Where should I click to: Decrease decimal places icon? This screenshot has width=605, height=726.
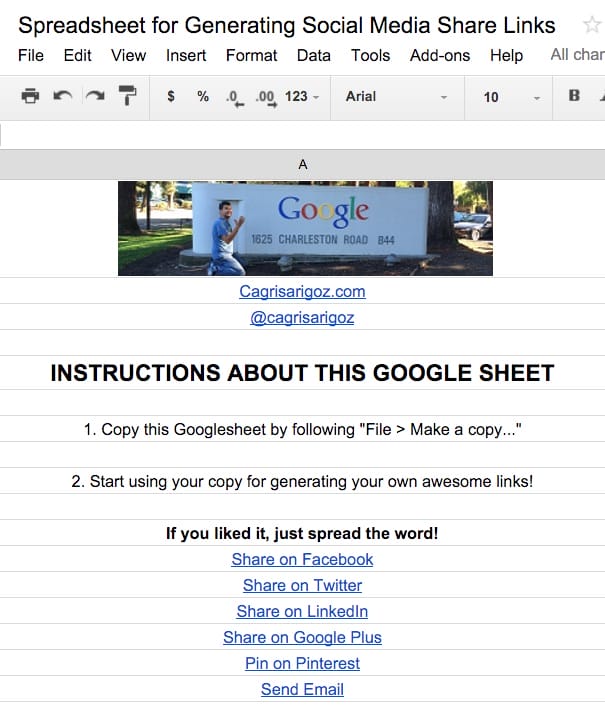point(235,97)
